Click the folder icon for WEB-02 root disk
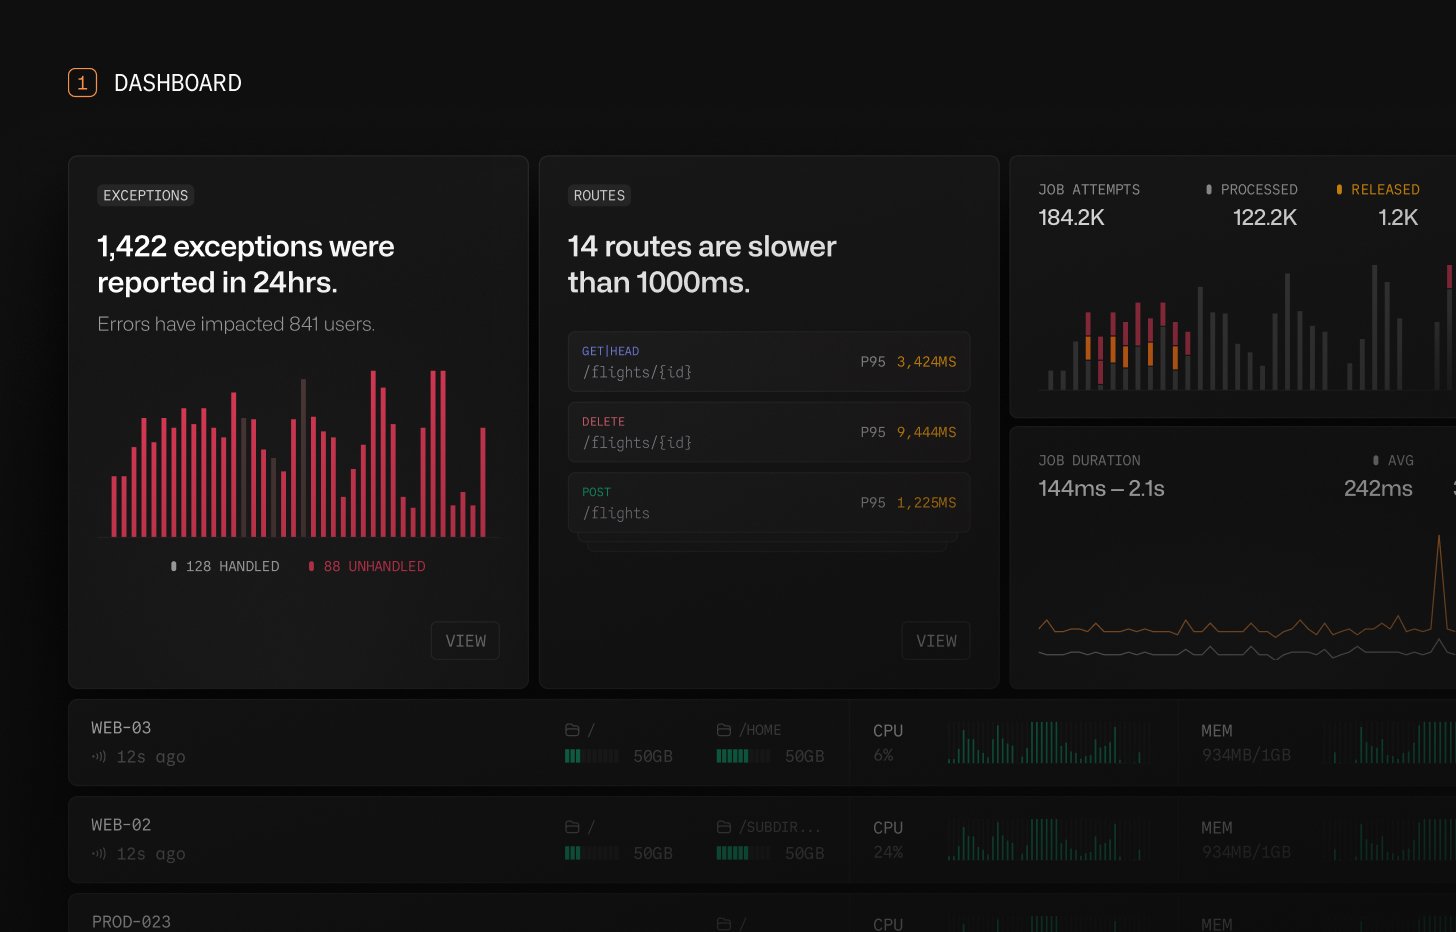Viewport: 1456px width, 932px height. pyautogui.click(x=572, y=827)
